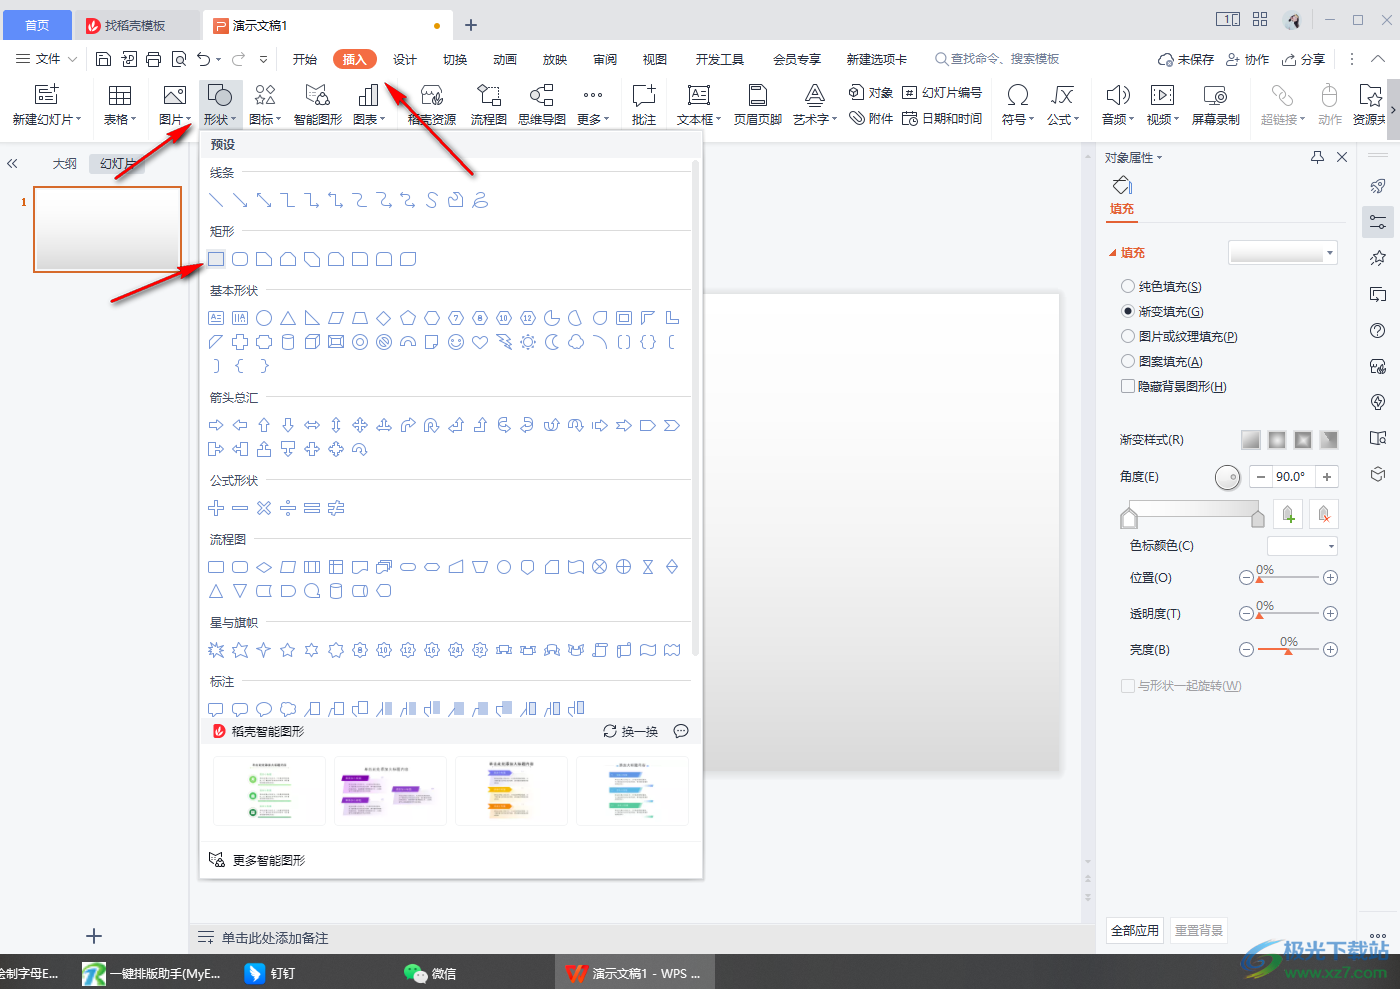
Task: Click the feedback chat bubble icon
Action: (x=681, y=731)
